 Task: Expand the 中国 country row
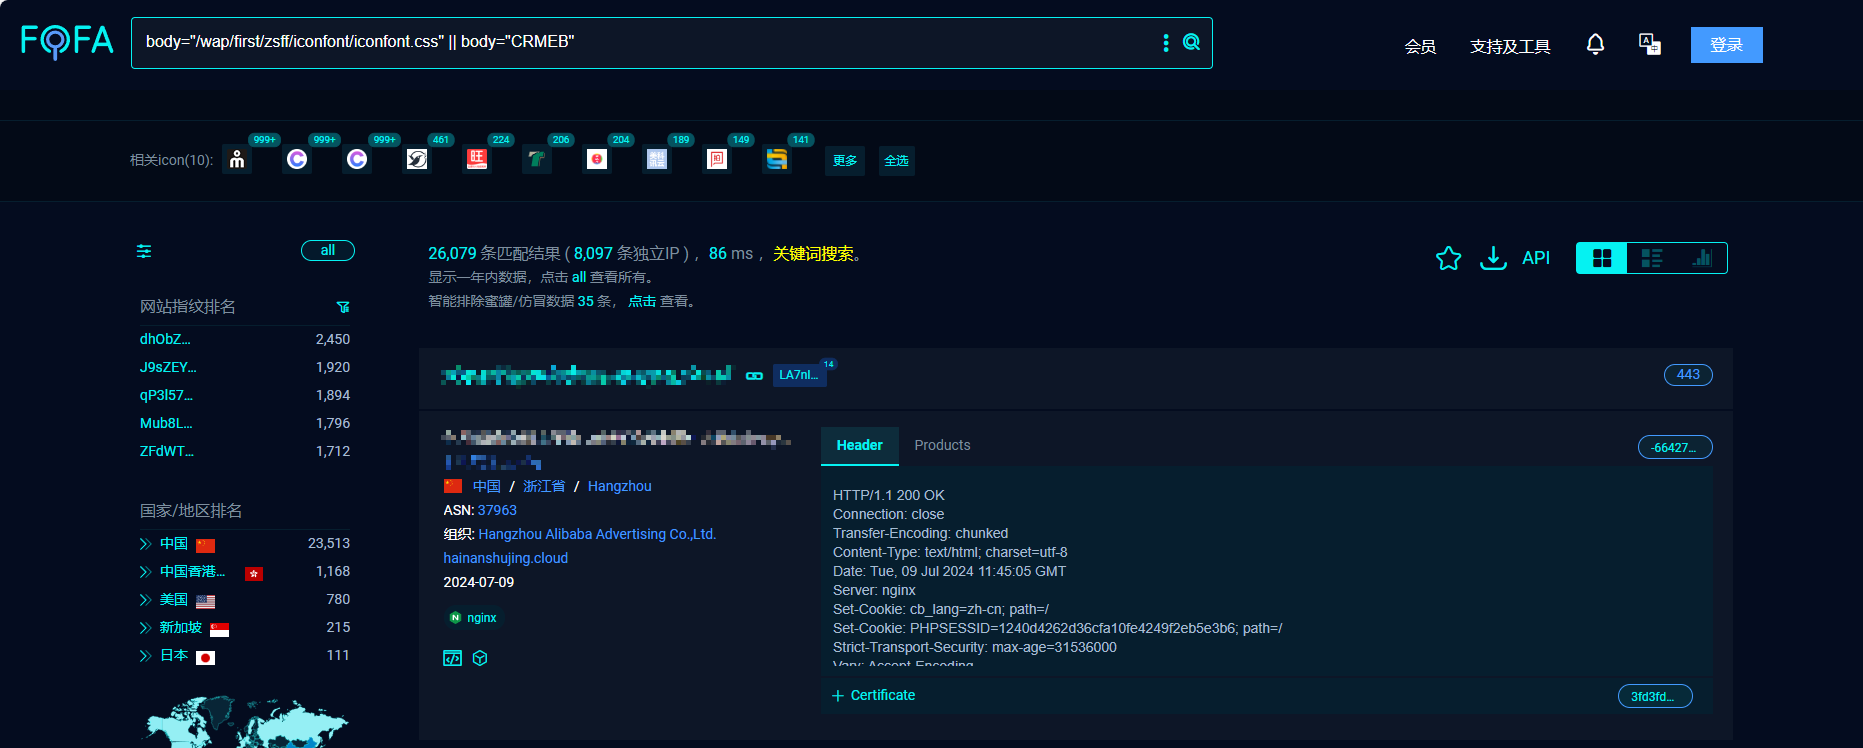[145, 544]
